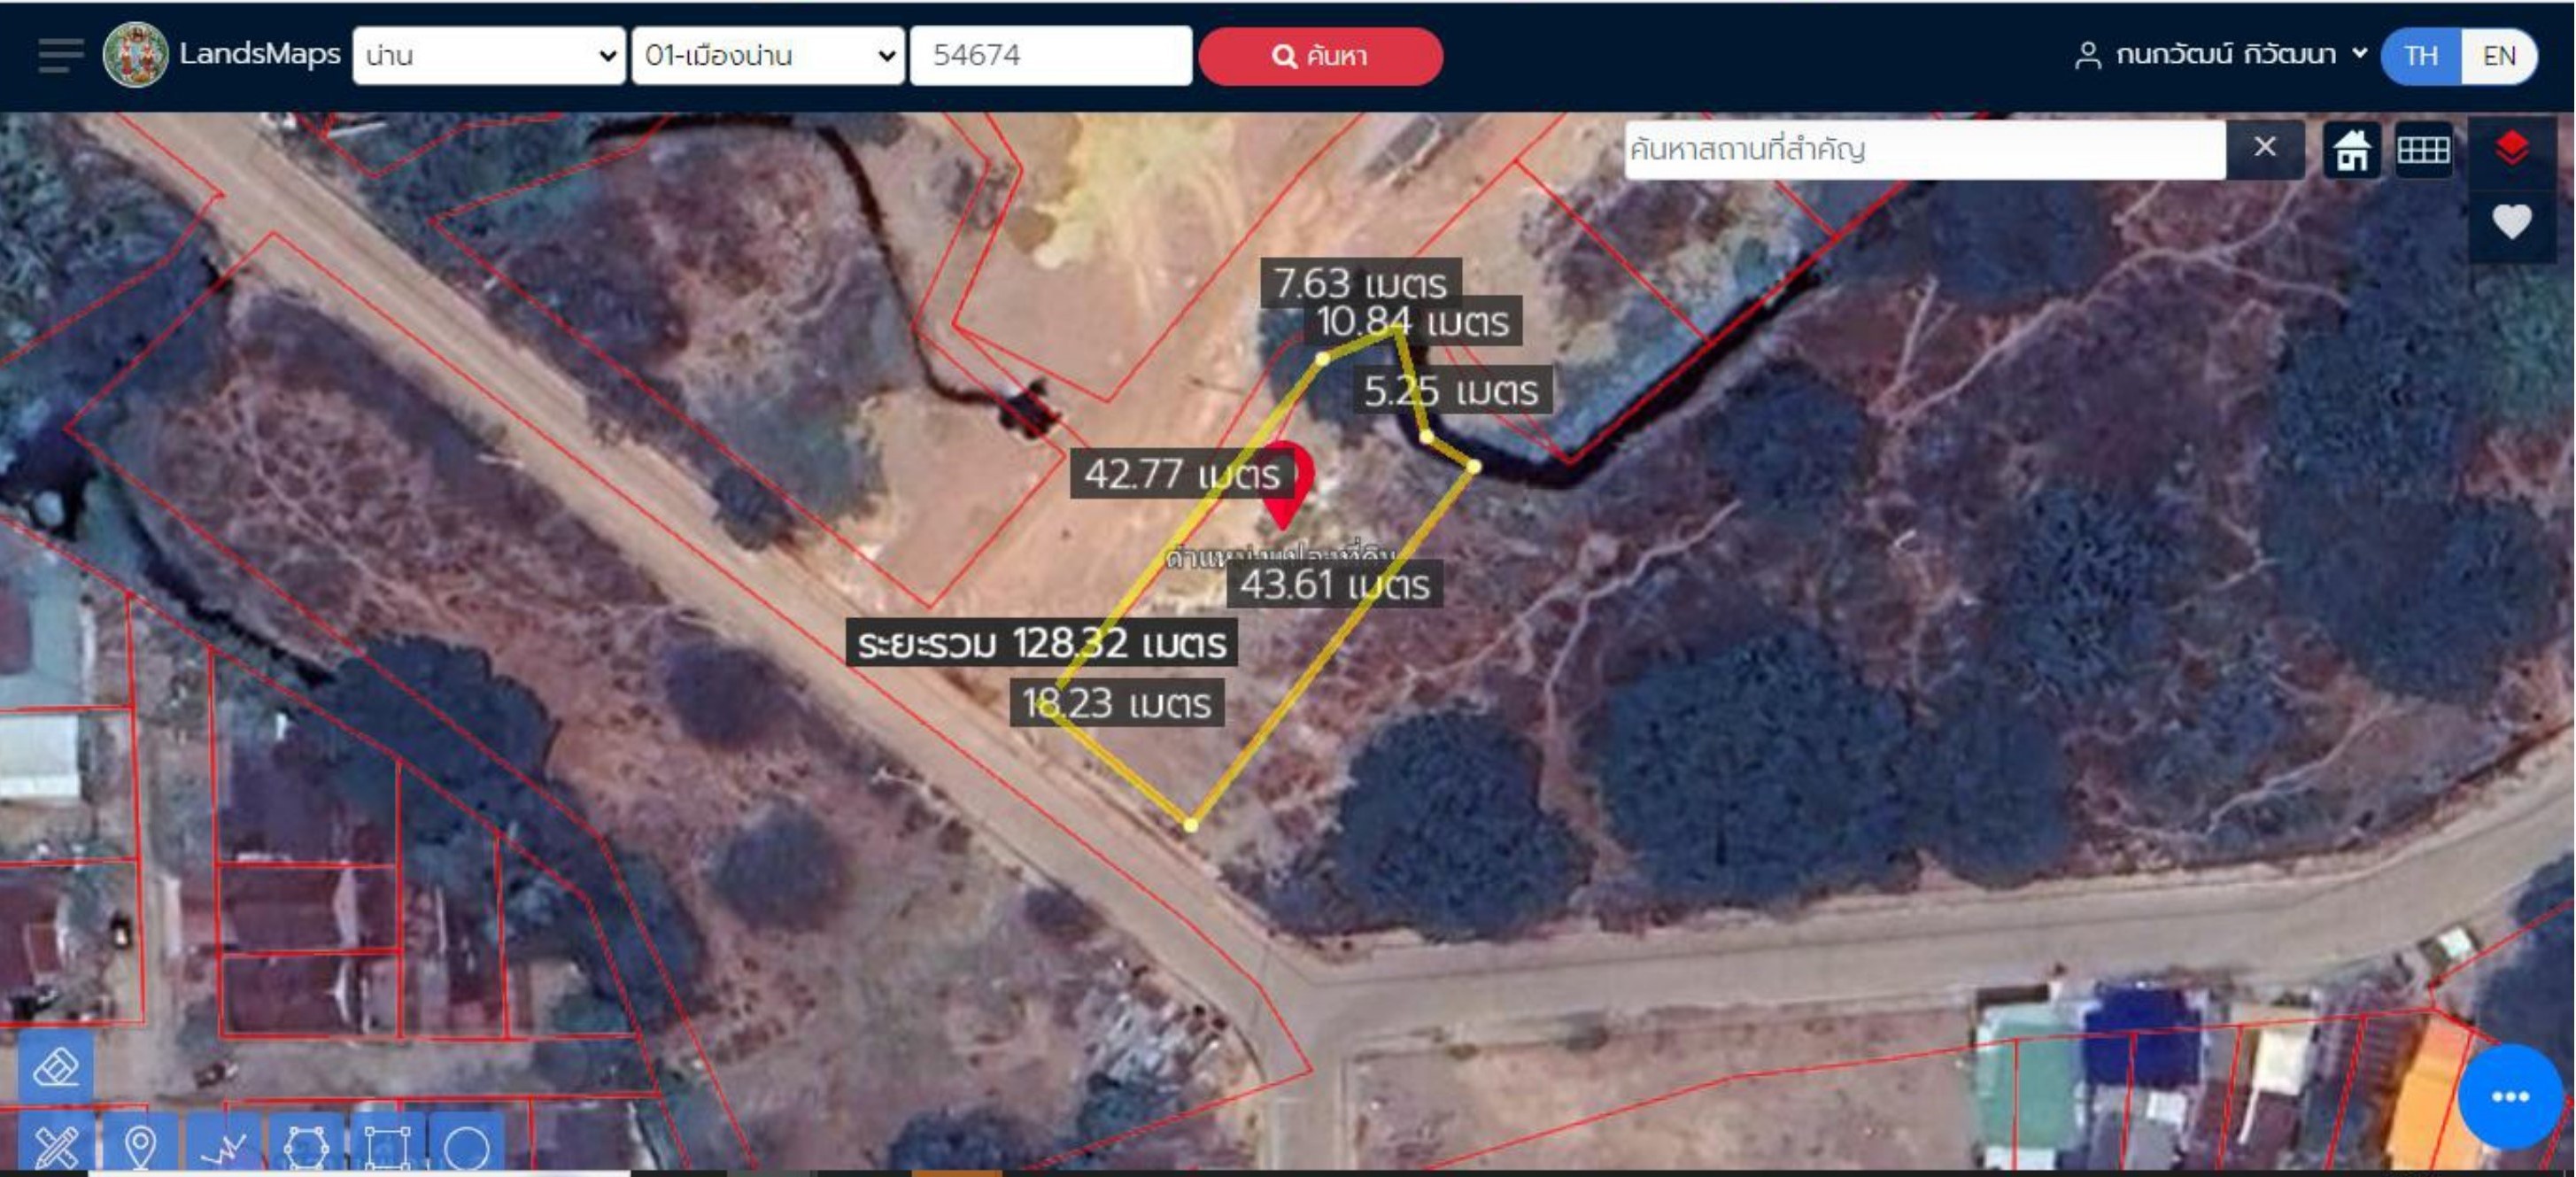Select the polygon drawing tool
Screen dimensions: 2576x1177
click(306, 1145)
